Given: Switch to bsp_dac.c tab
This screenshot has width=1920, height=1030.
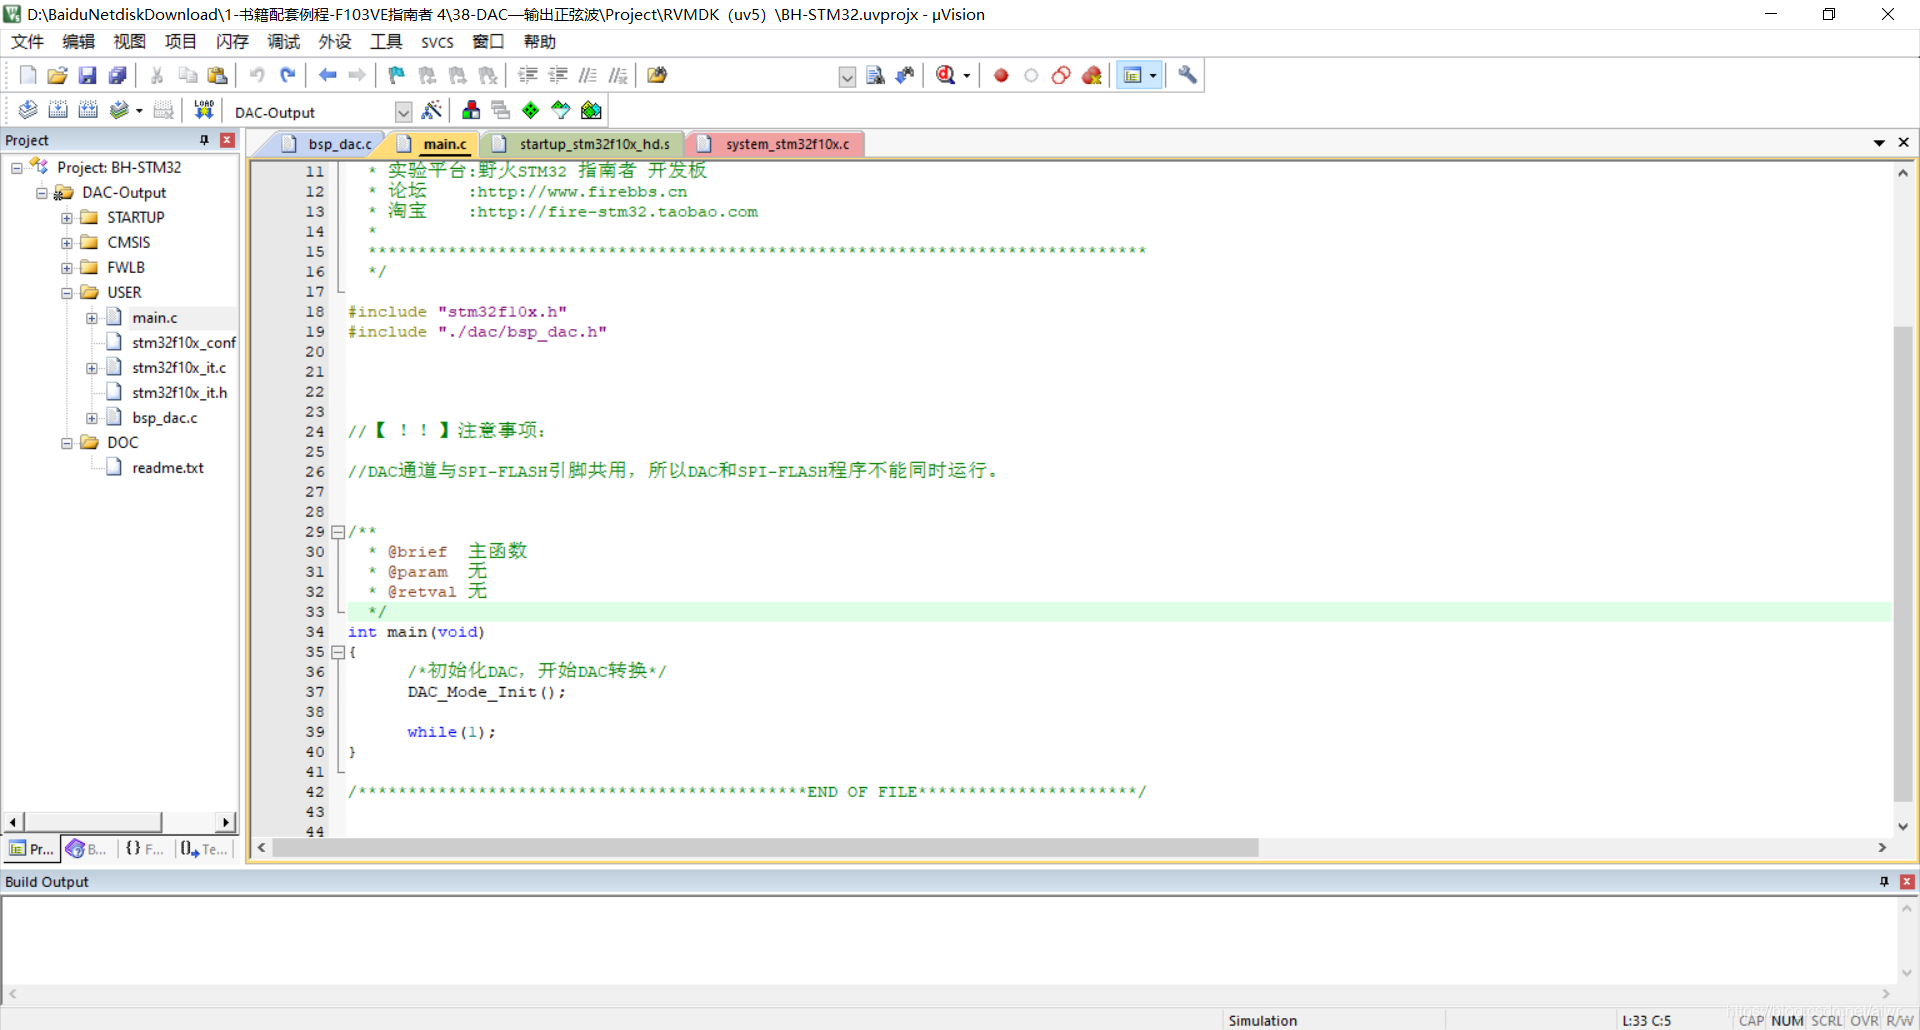Looking at the screenshot, I should coord(328,144).
